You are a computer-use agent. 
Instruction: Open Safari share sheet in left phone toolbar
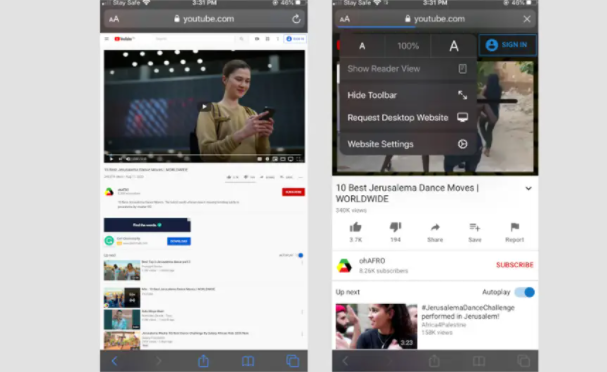(204, 361)
